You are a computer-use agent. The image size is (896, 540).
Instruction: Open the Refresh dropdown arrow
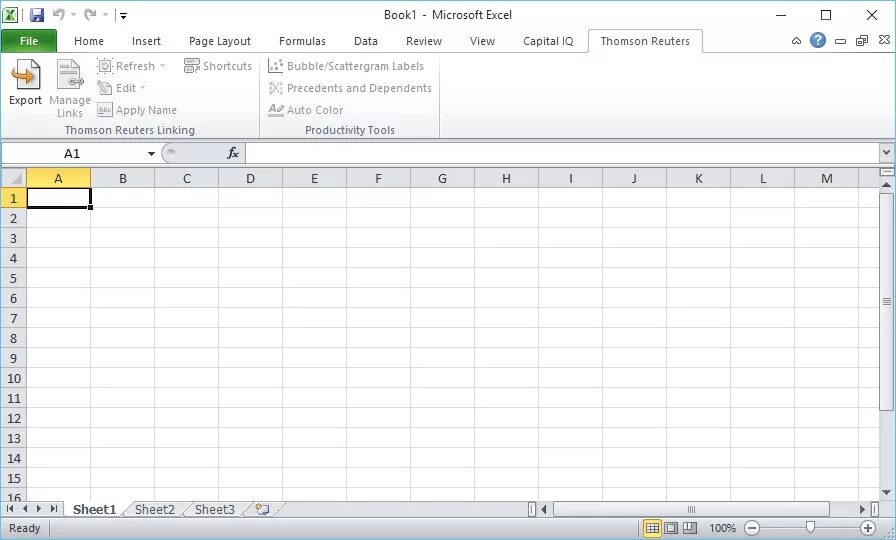pos(162,66)
